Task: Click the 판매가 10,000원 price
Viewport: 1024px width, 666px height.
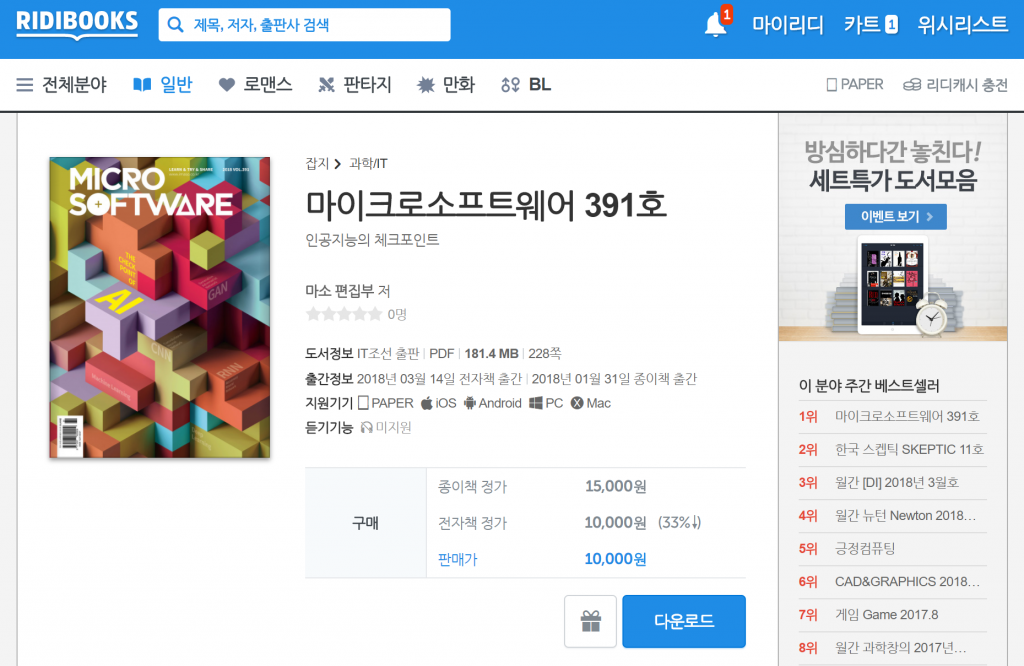Action: pyautogui.click(x=615, y=559)
